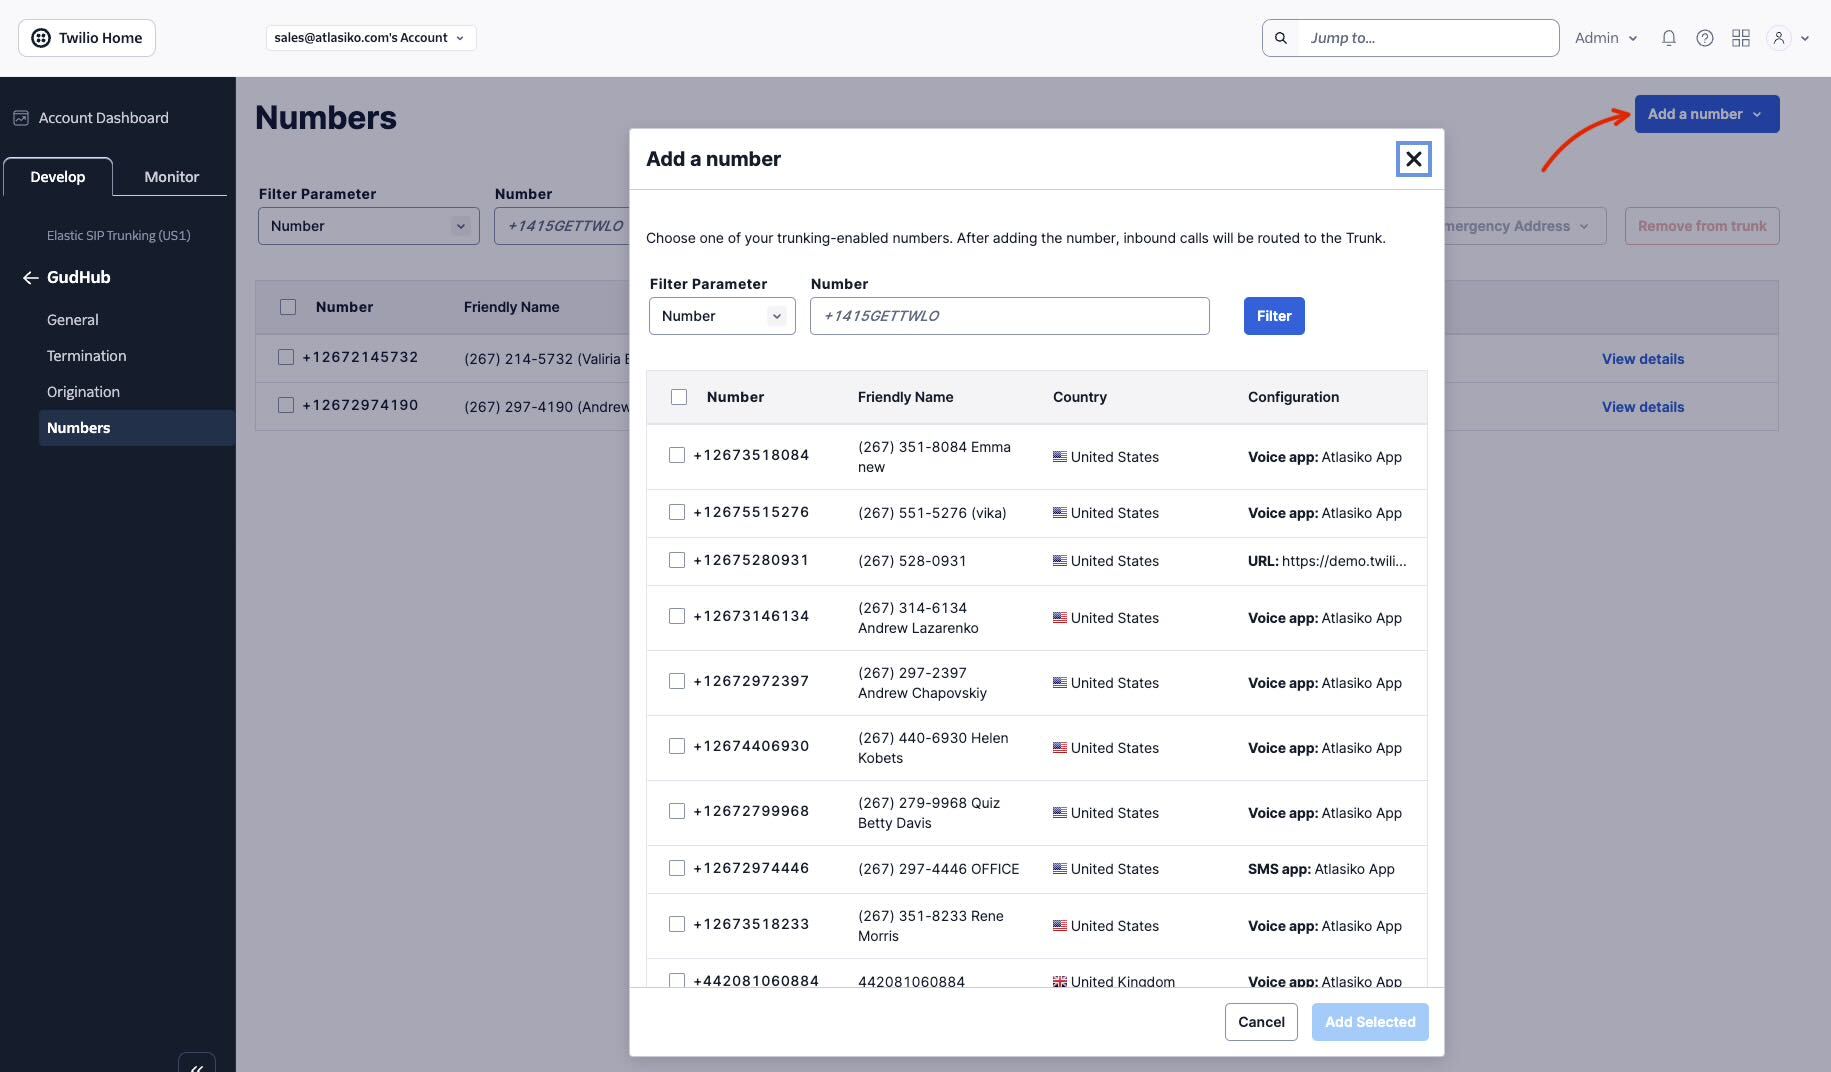Screen dimensions: 1831x1072
Task: Click the back arrow beside GudHub
Action: tap(31, 278)
